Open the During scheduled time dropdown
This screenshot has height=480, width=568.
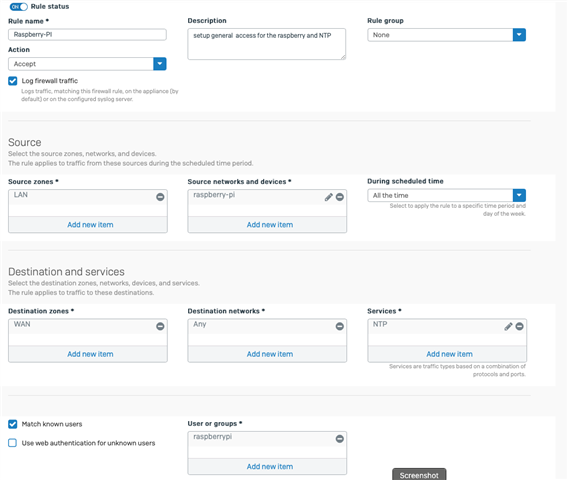446,195
